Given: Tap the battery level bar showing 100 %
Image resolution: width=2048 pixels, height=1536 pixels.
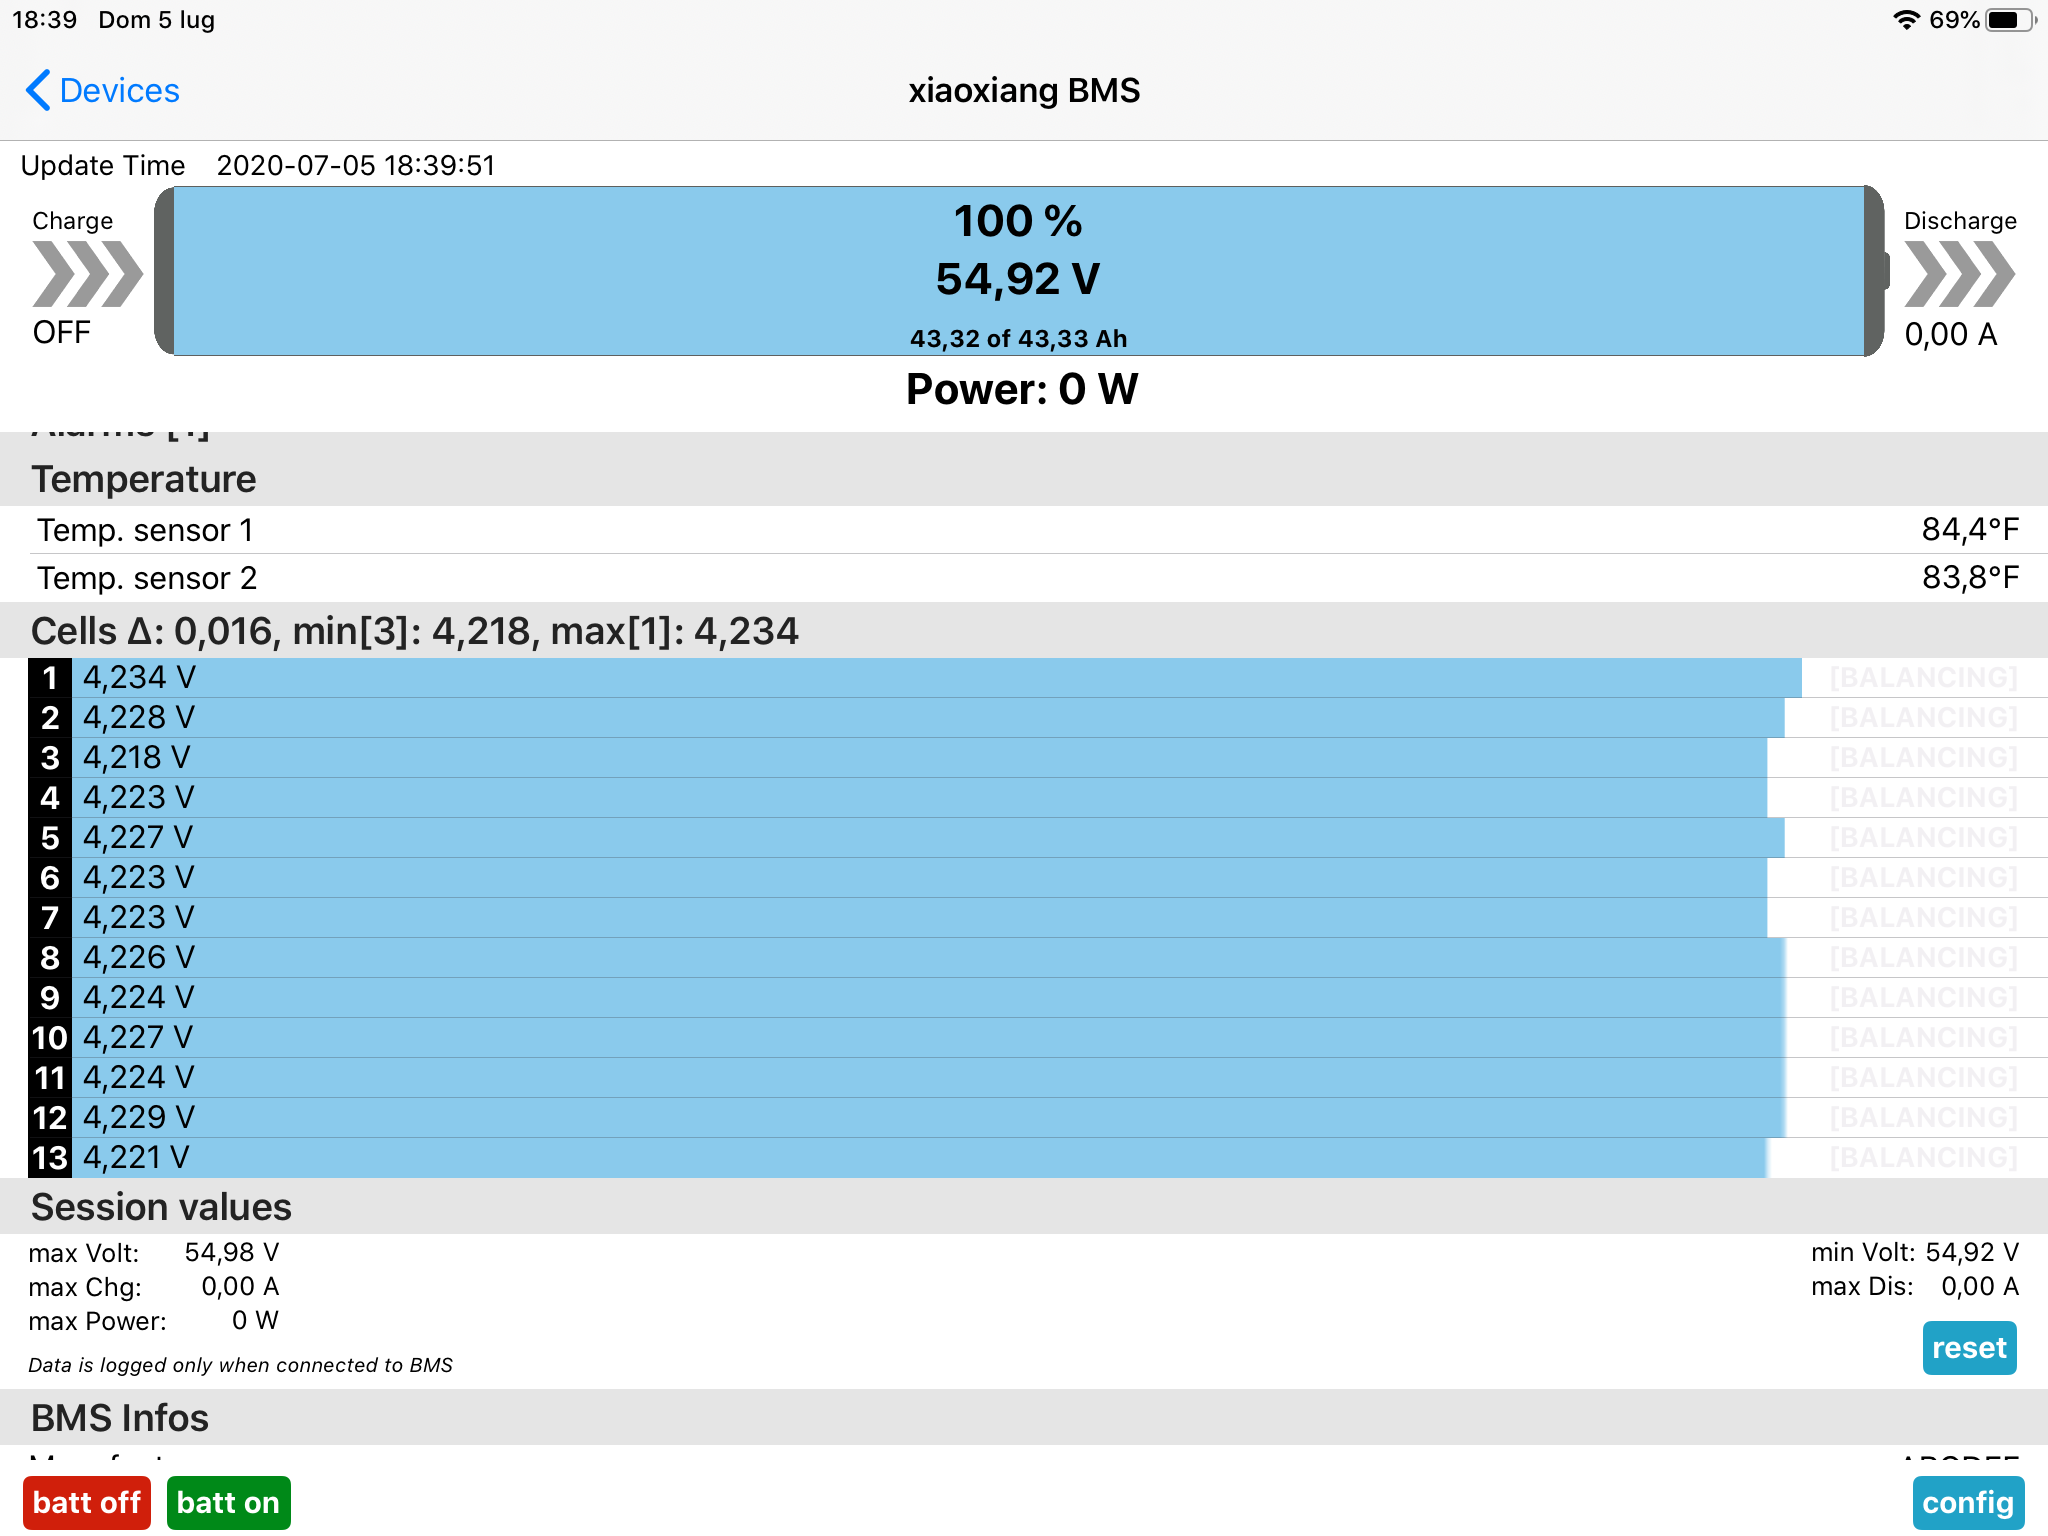Looking at the screenshot, I should point(1019,271).
